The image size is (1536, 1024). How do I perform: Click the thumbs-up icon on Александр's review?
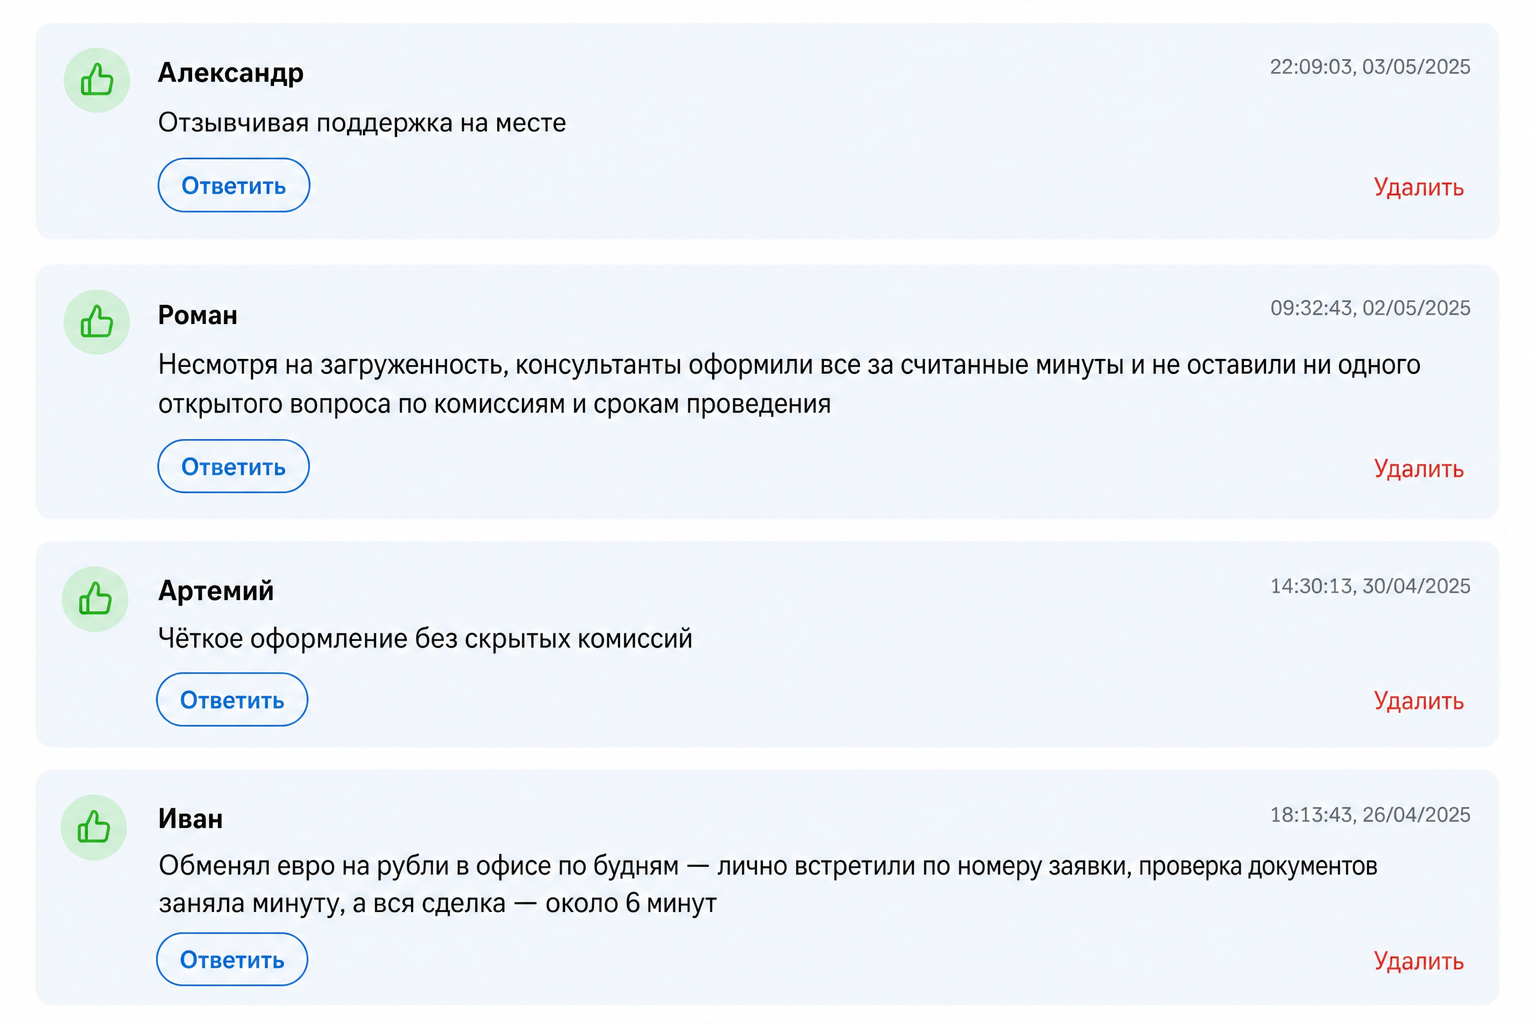(x=97, y=80)
